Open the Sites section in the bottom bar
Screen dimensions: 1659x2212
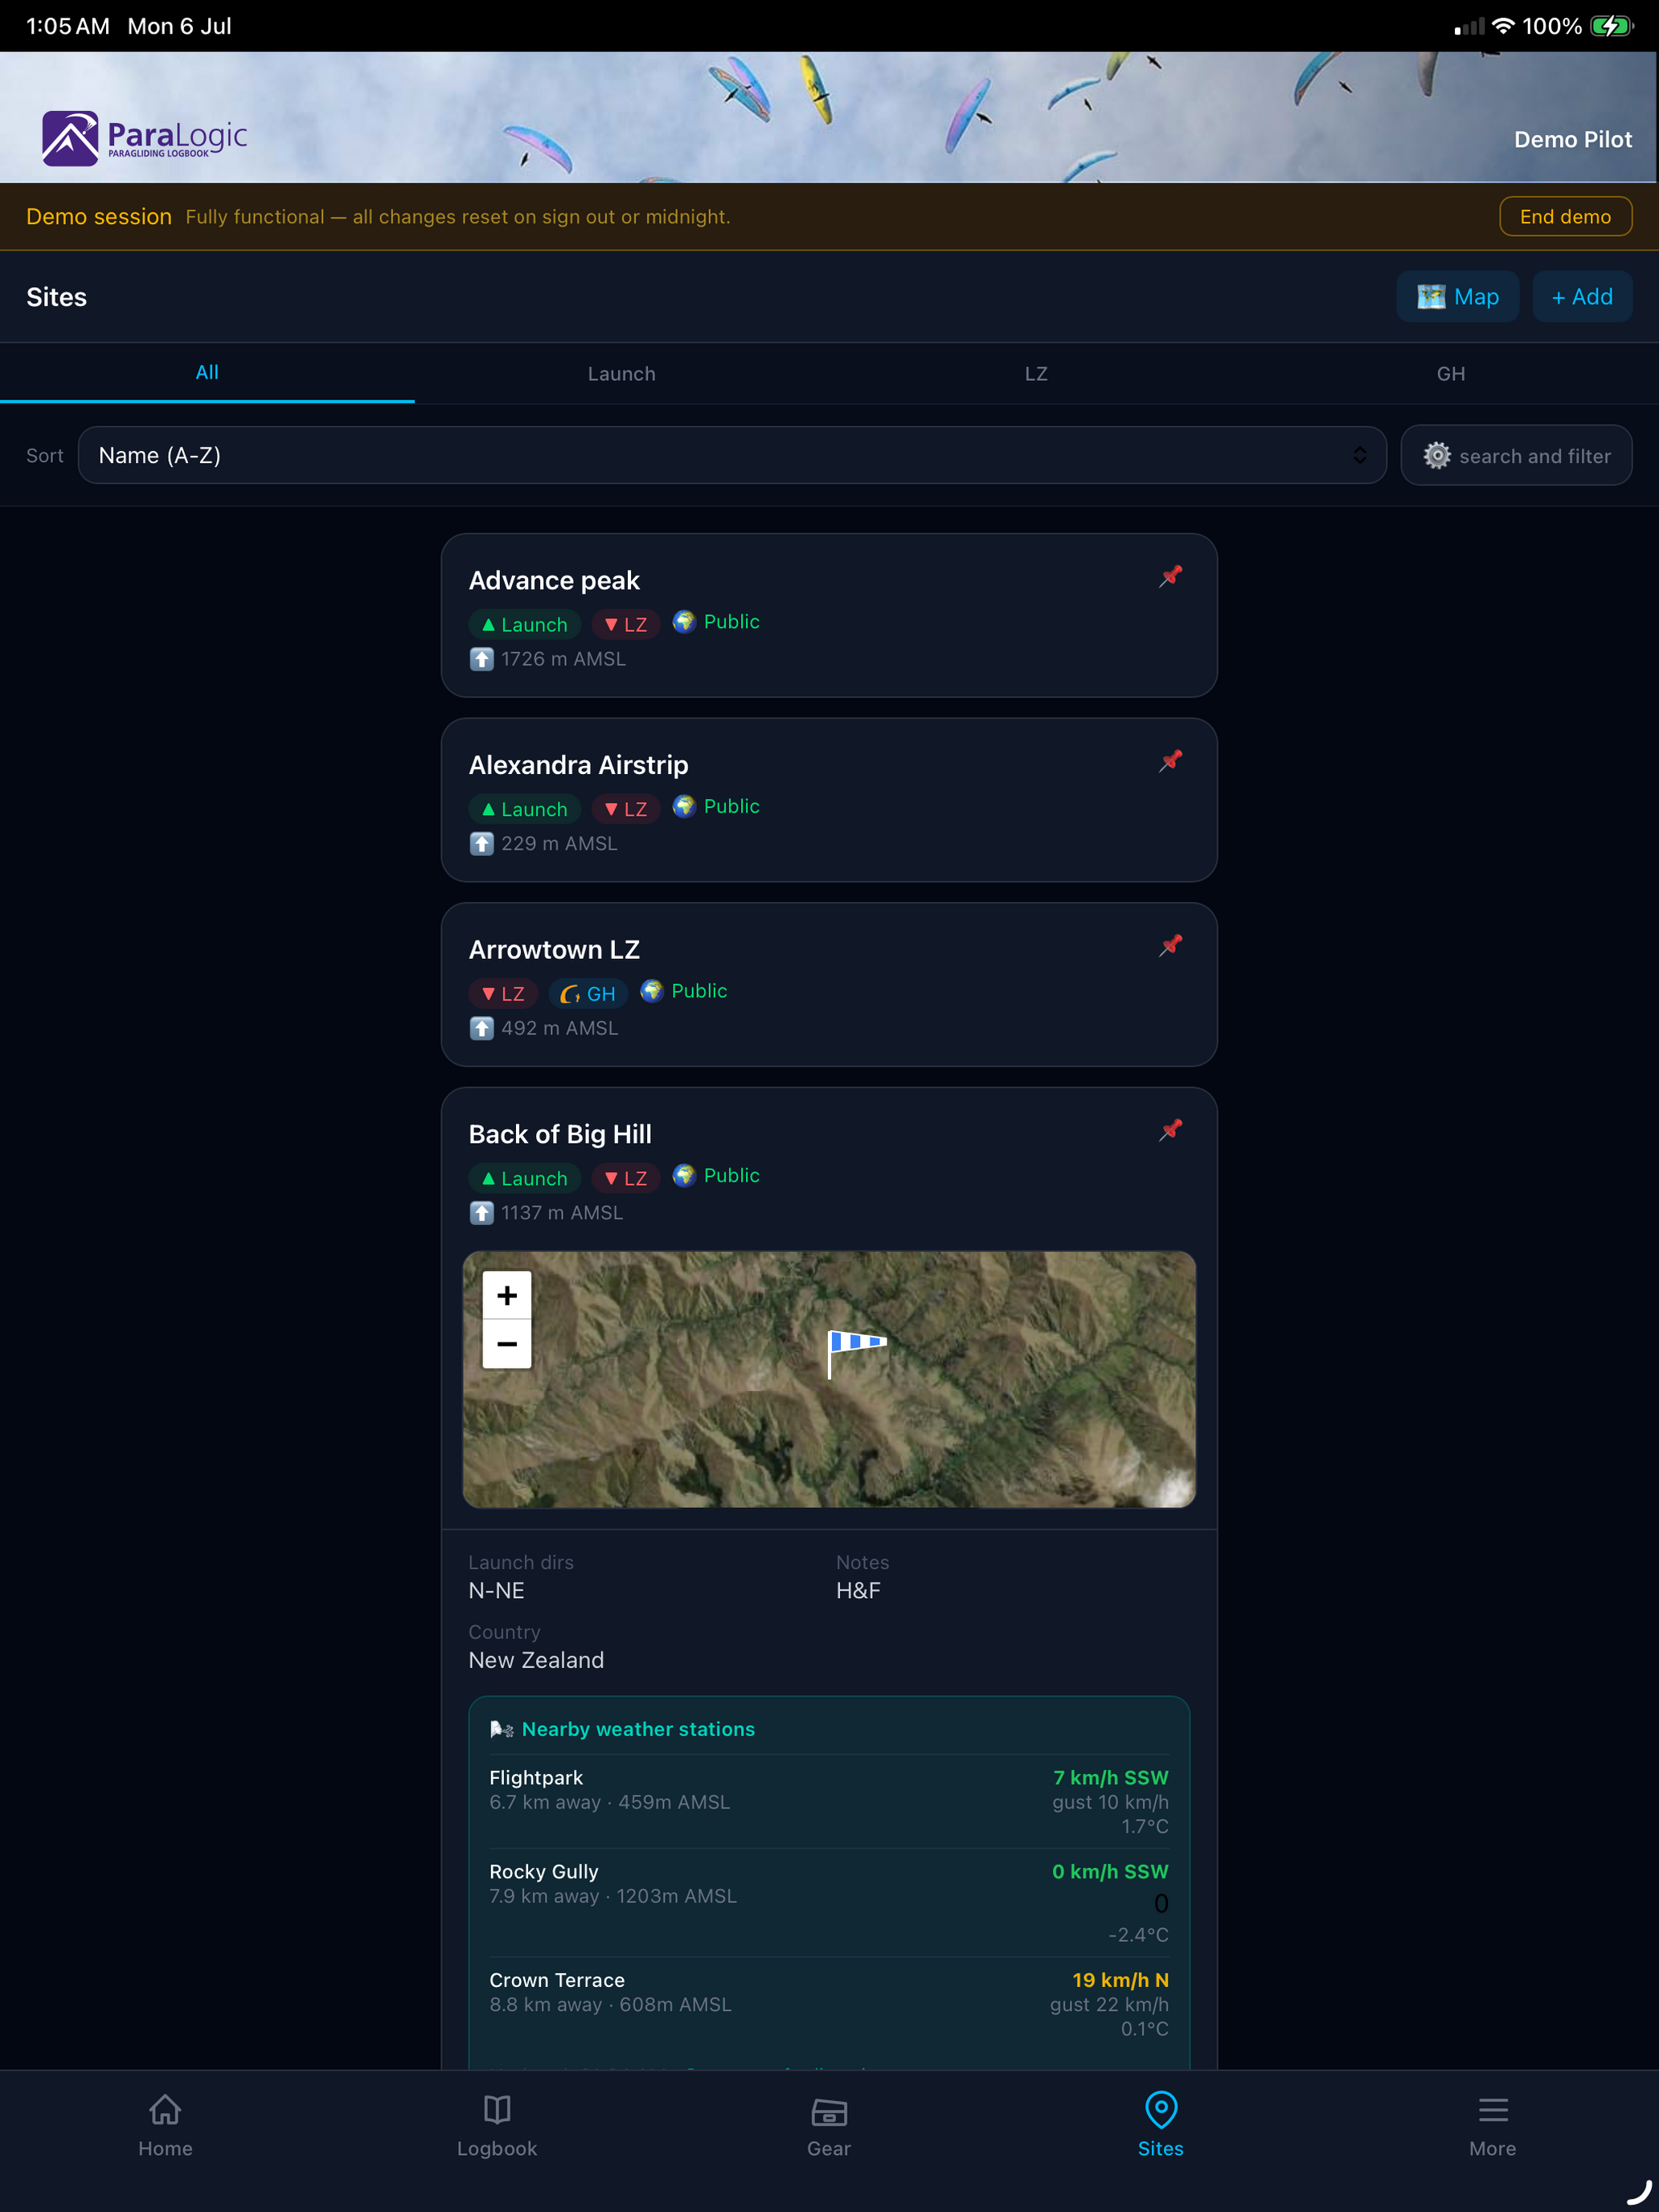1161,2125
